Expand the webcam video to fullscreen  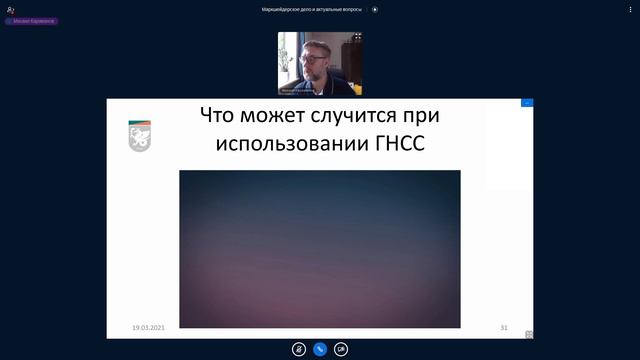click(358, 36)
